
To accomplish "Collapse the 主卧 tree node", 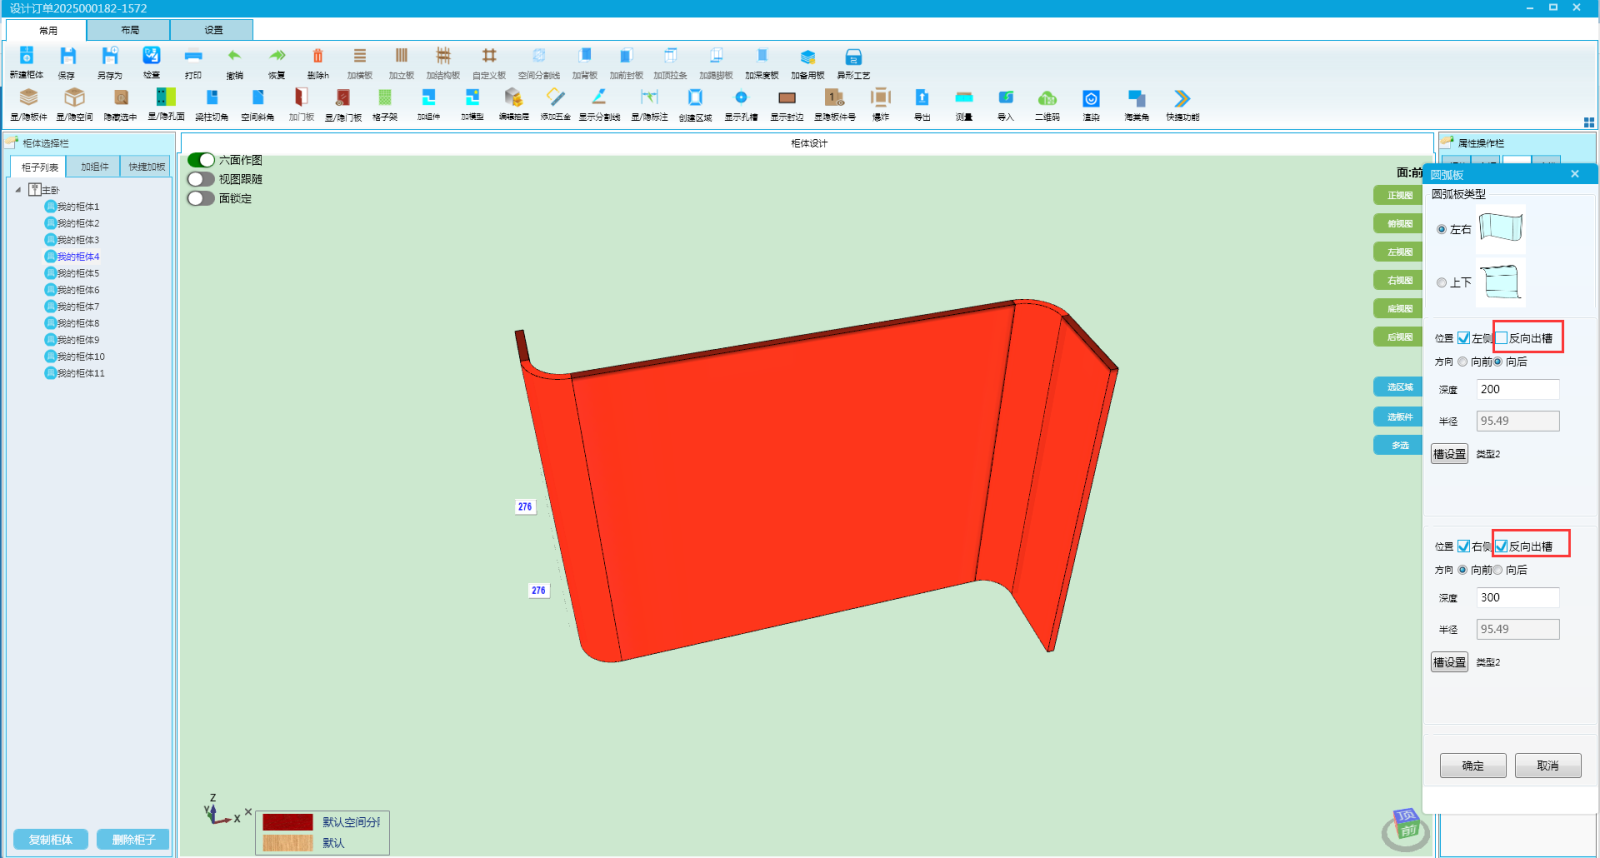I will pos(18,190).
